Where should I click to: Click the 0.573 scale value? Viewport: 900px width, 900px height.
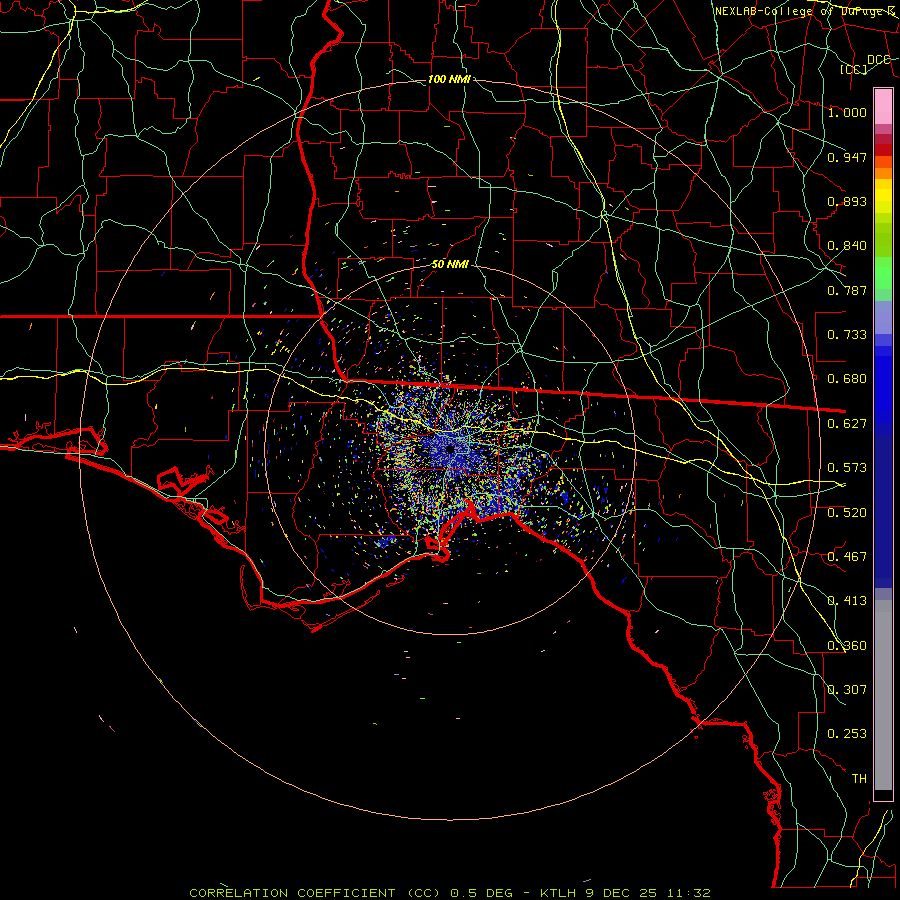coord(847,468)
